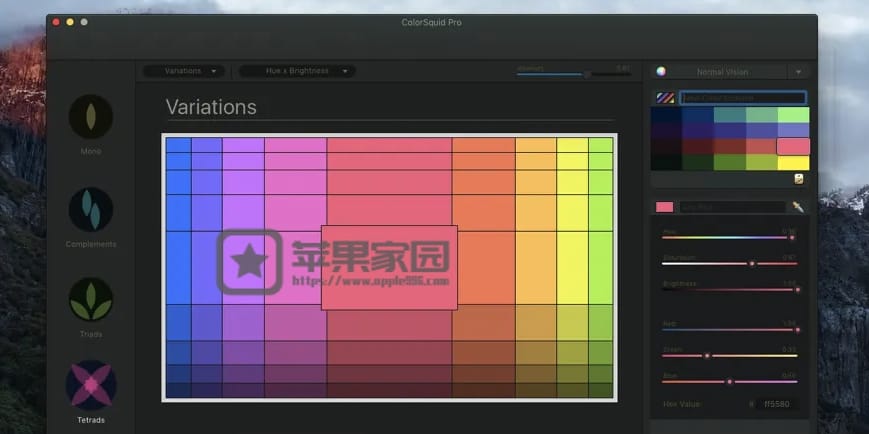
Task: Select the Tetrads cross-shaped icon
Action: click(x=91, y=385)
